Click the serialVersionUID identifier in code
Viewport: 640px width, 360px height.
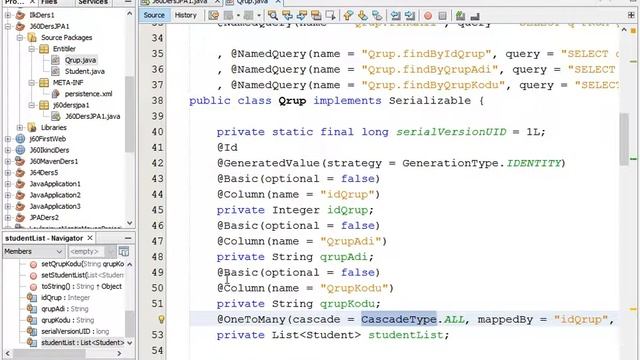click(x=451, y=132)
